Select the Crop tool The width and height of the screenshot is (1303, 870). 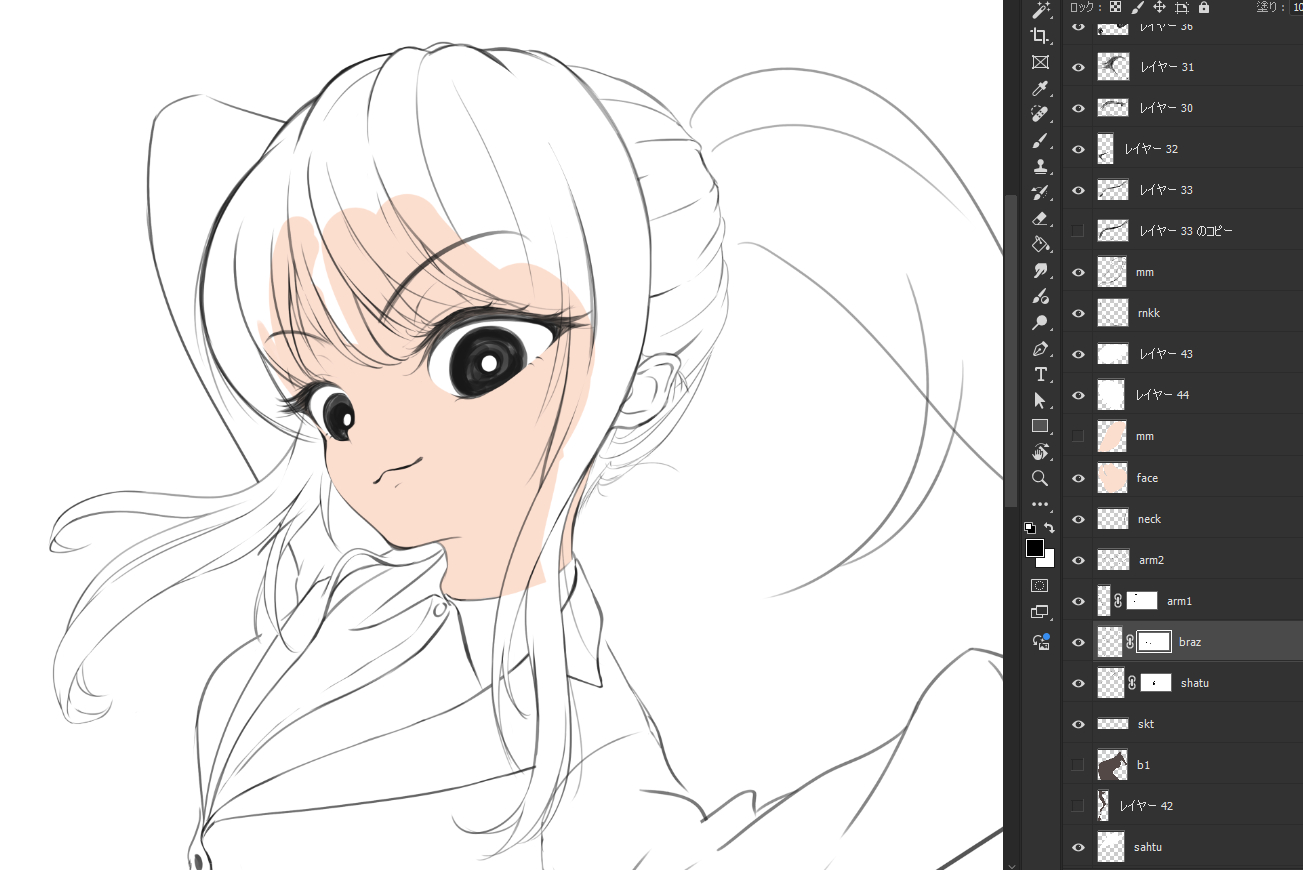click(x=1040, y=36)
